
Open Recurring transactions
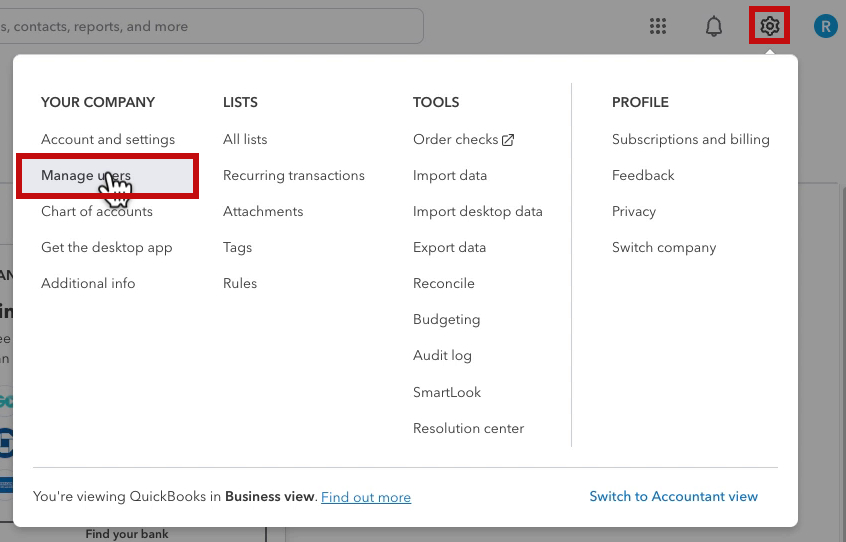(294, 175)
